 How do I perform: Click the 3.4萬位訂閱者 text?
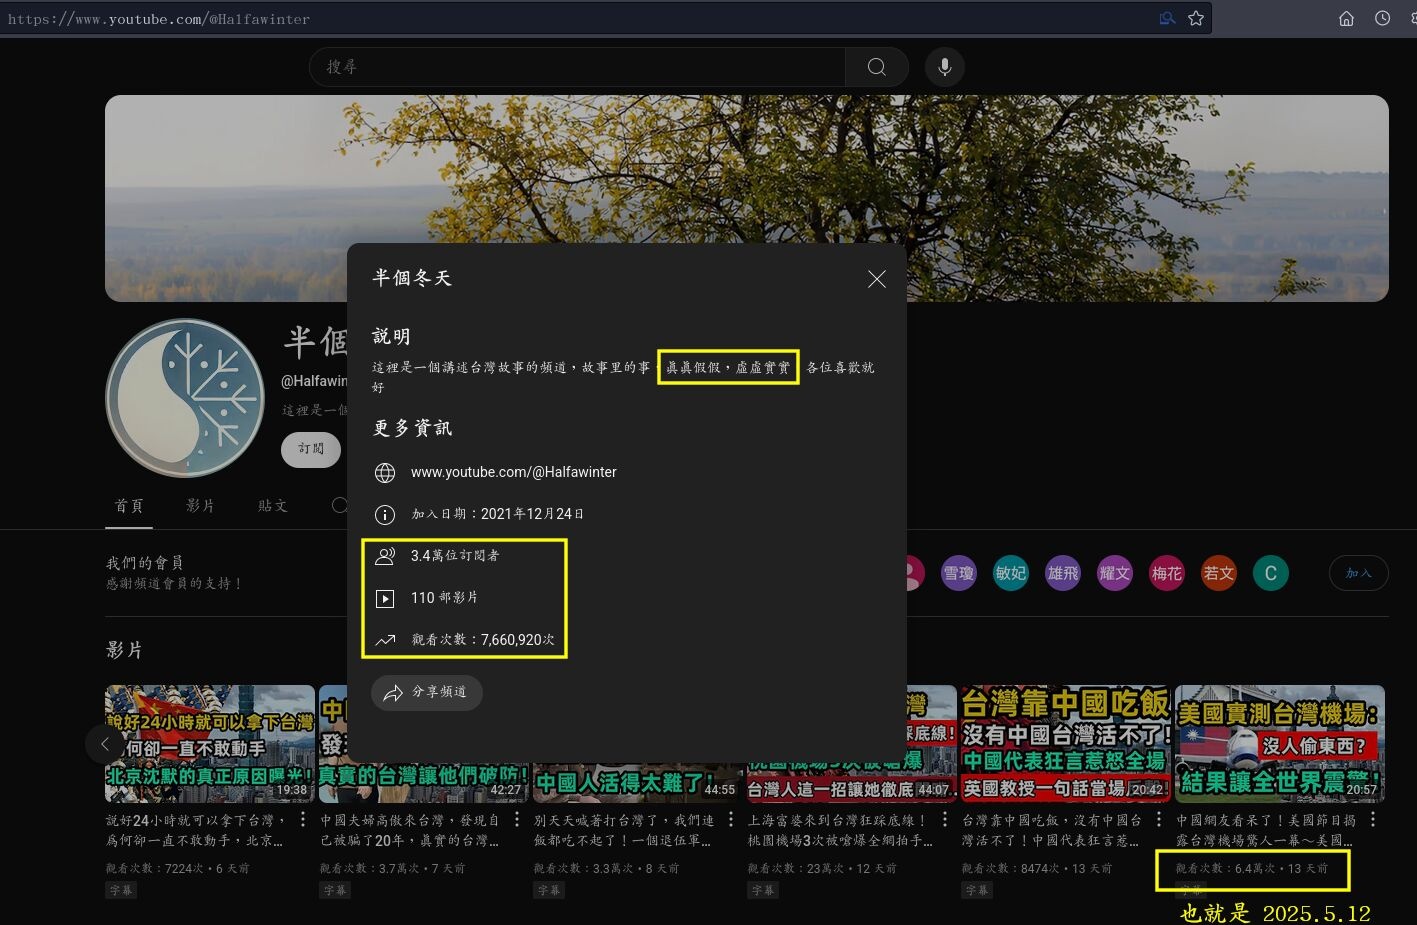(x=455, y=556)
